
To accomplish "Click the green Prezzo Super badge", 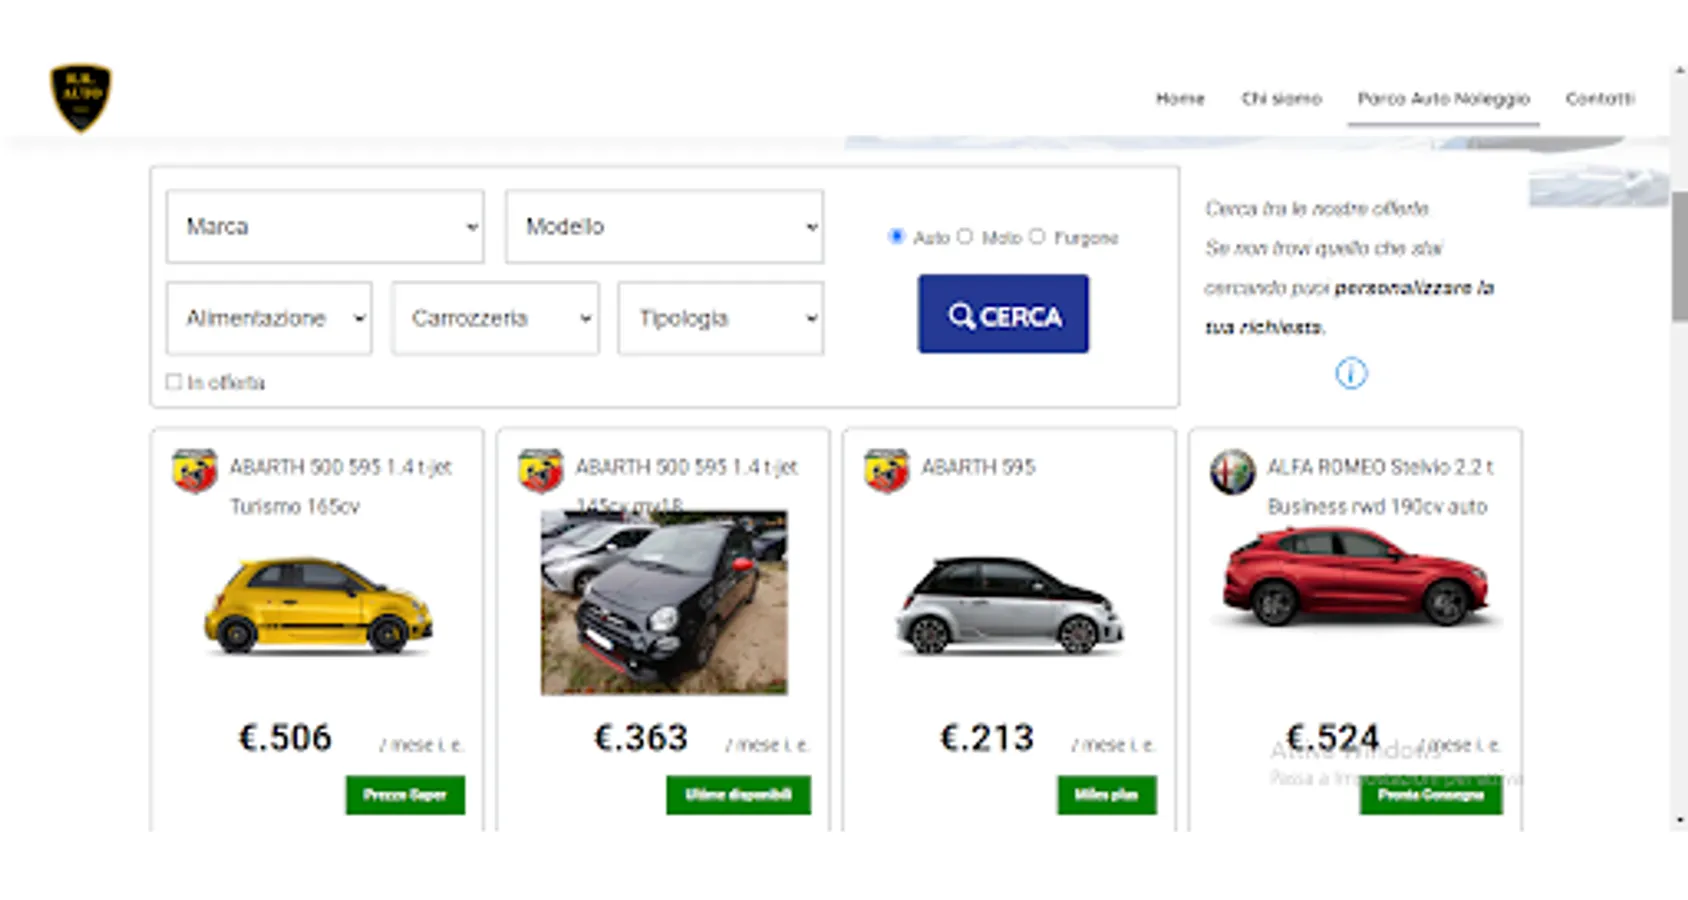I will coord(405,795).
